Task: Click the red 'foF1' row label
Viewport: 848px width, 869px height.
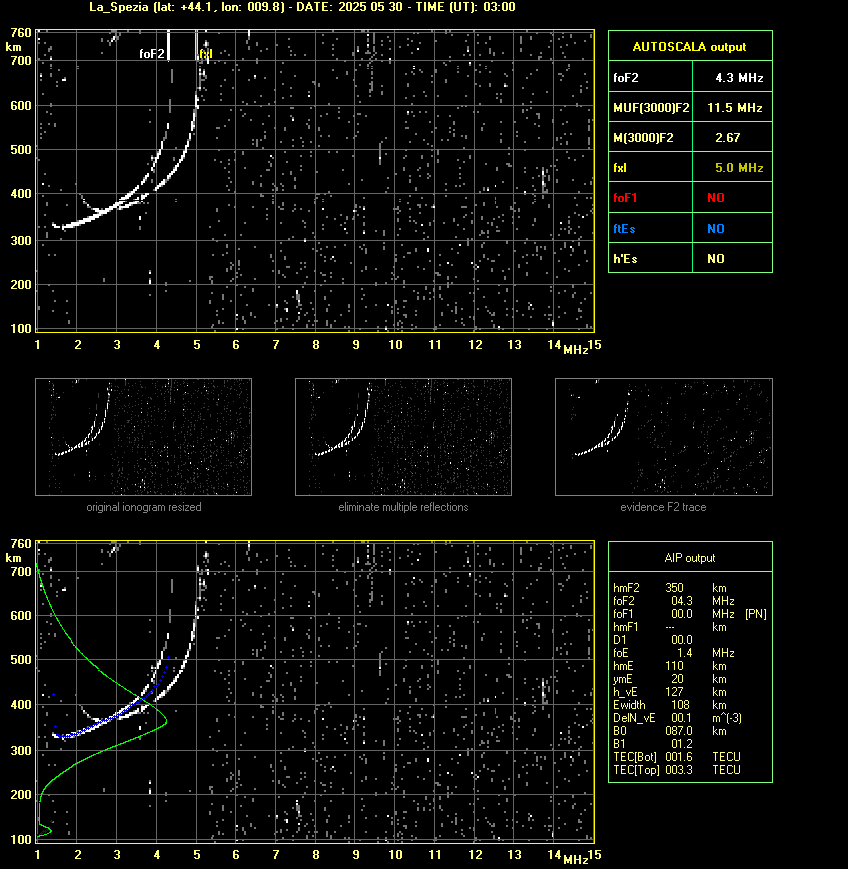Action: tap(625, 197)
